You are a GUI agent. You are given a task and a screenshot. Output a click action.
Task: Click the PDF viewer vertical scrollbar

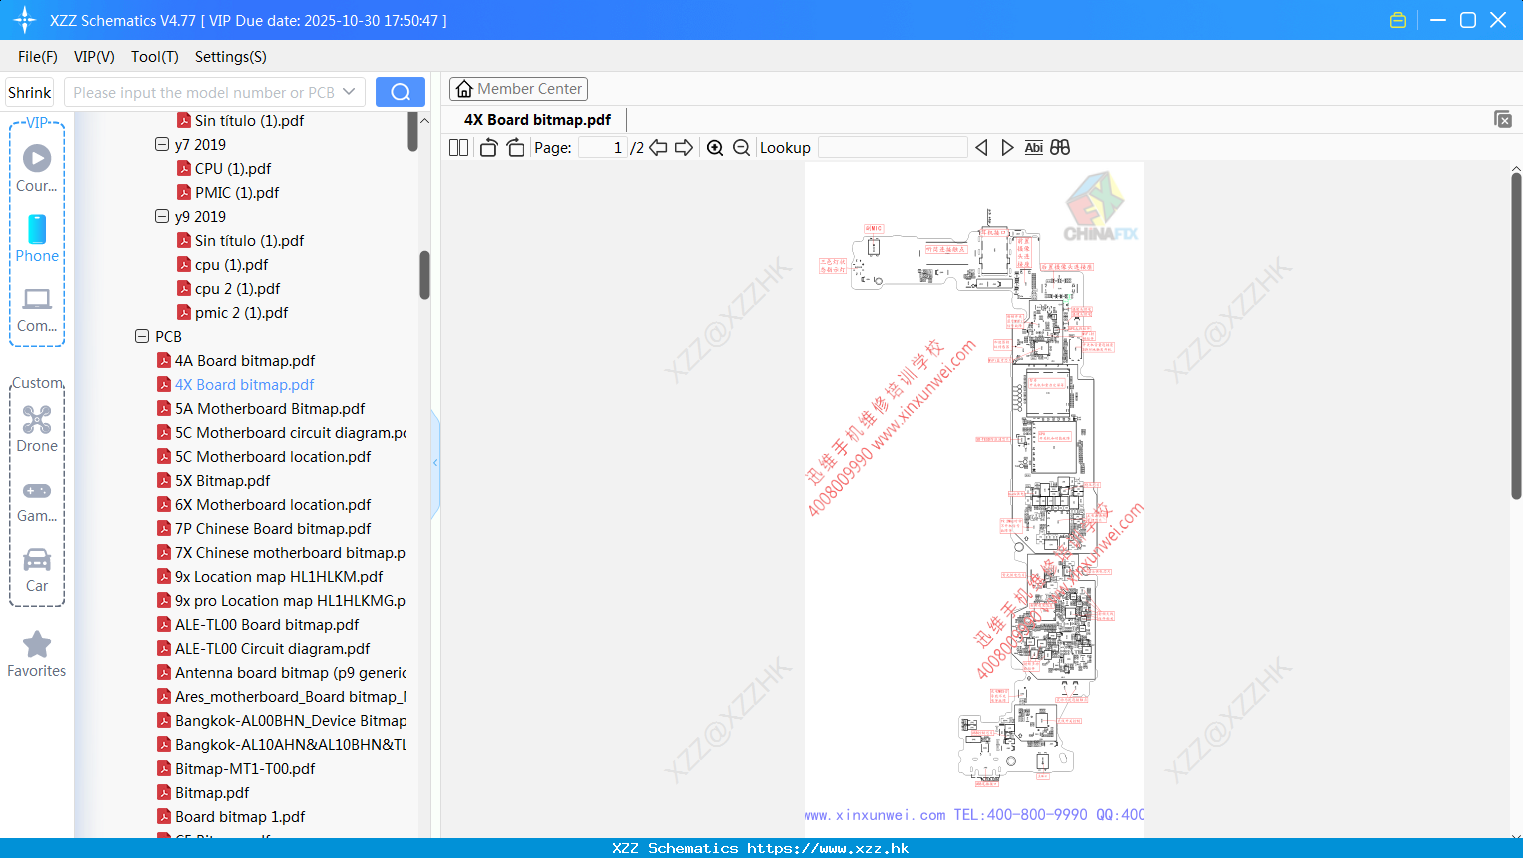pos(1516,335)
